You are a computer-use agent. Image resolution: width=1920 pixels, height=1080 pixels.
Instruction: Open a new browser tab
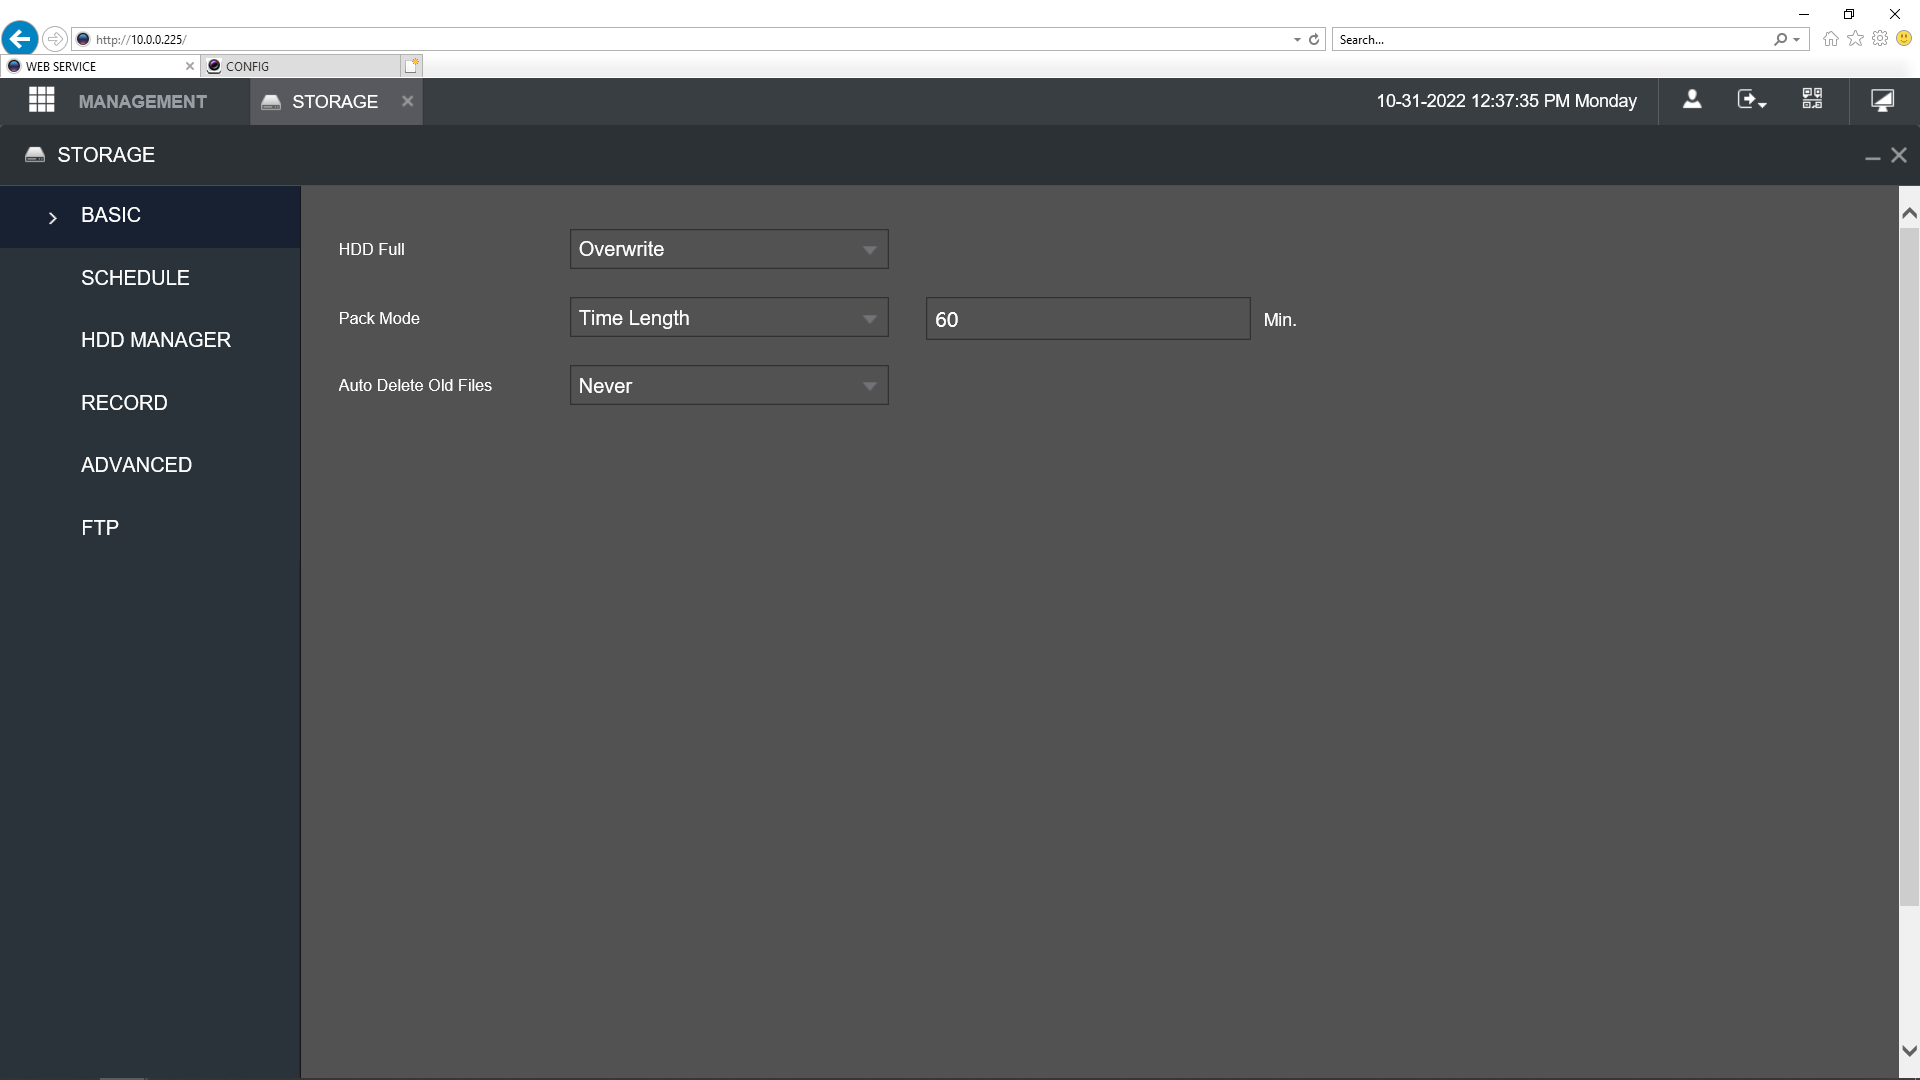(411, 66)
